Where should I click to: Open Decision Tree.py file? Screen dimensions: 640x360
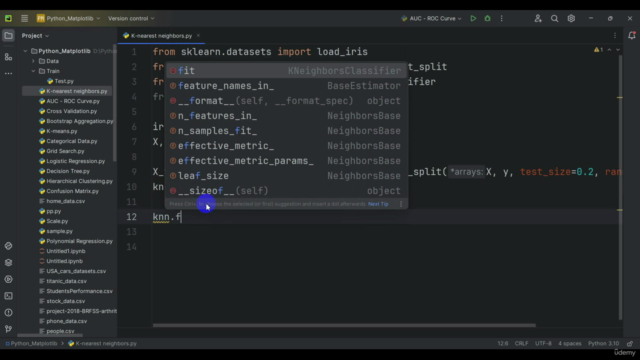(x=64, y=171)
